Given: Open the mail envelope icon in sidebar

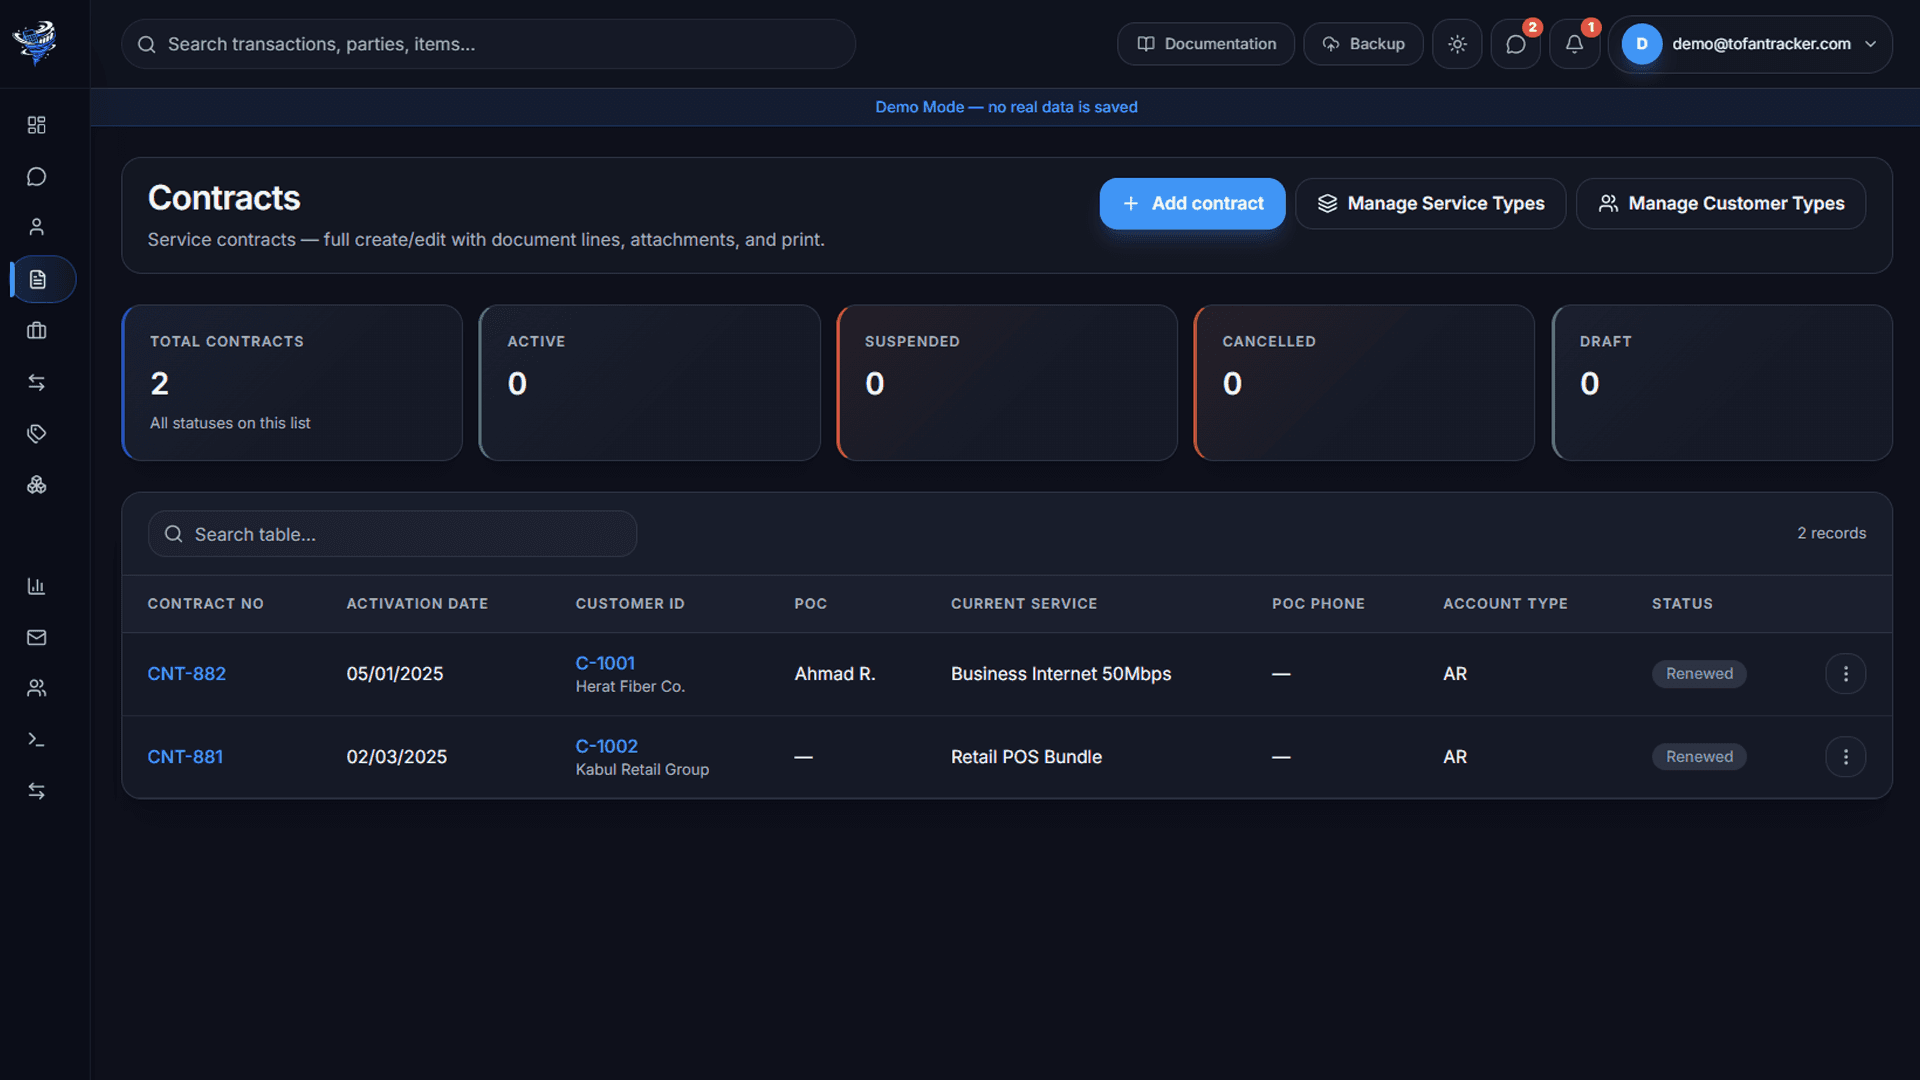Looking at the screenshot, I should point(37,637).
